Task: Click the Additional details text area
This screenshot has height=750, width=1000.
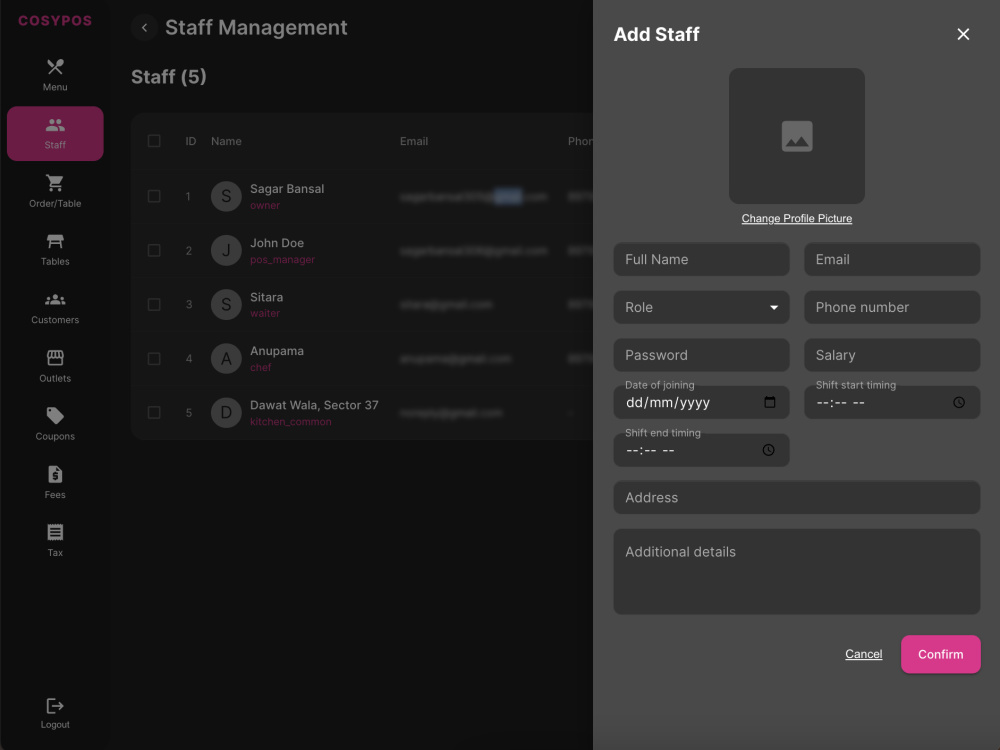Action: click(x=797, y=571)
